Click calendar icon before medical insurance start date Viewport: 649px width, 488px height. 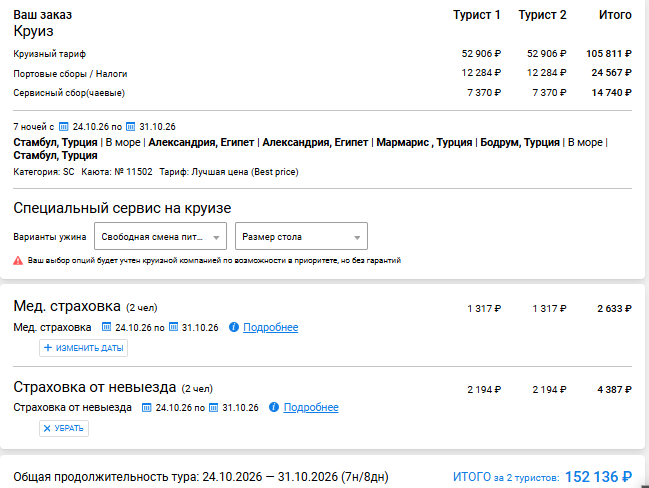106,327
